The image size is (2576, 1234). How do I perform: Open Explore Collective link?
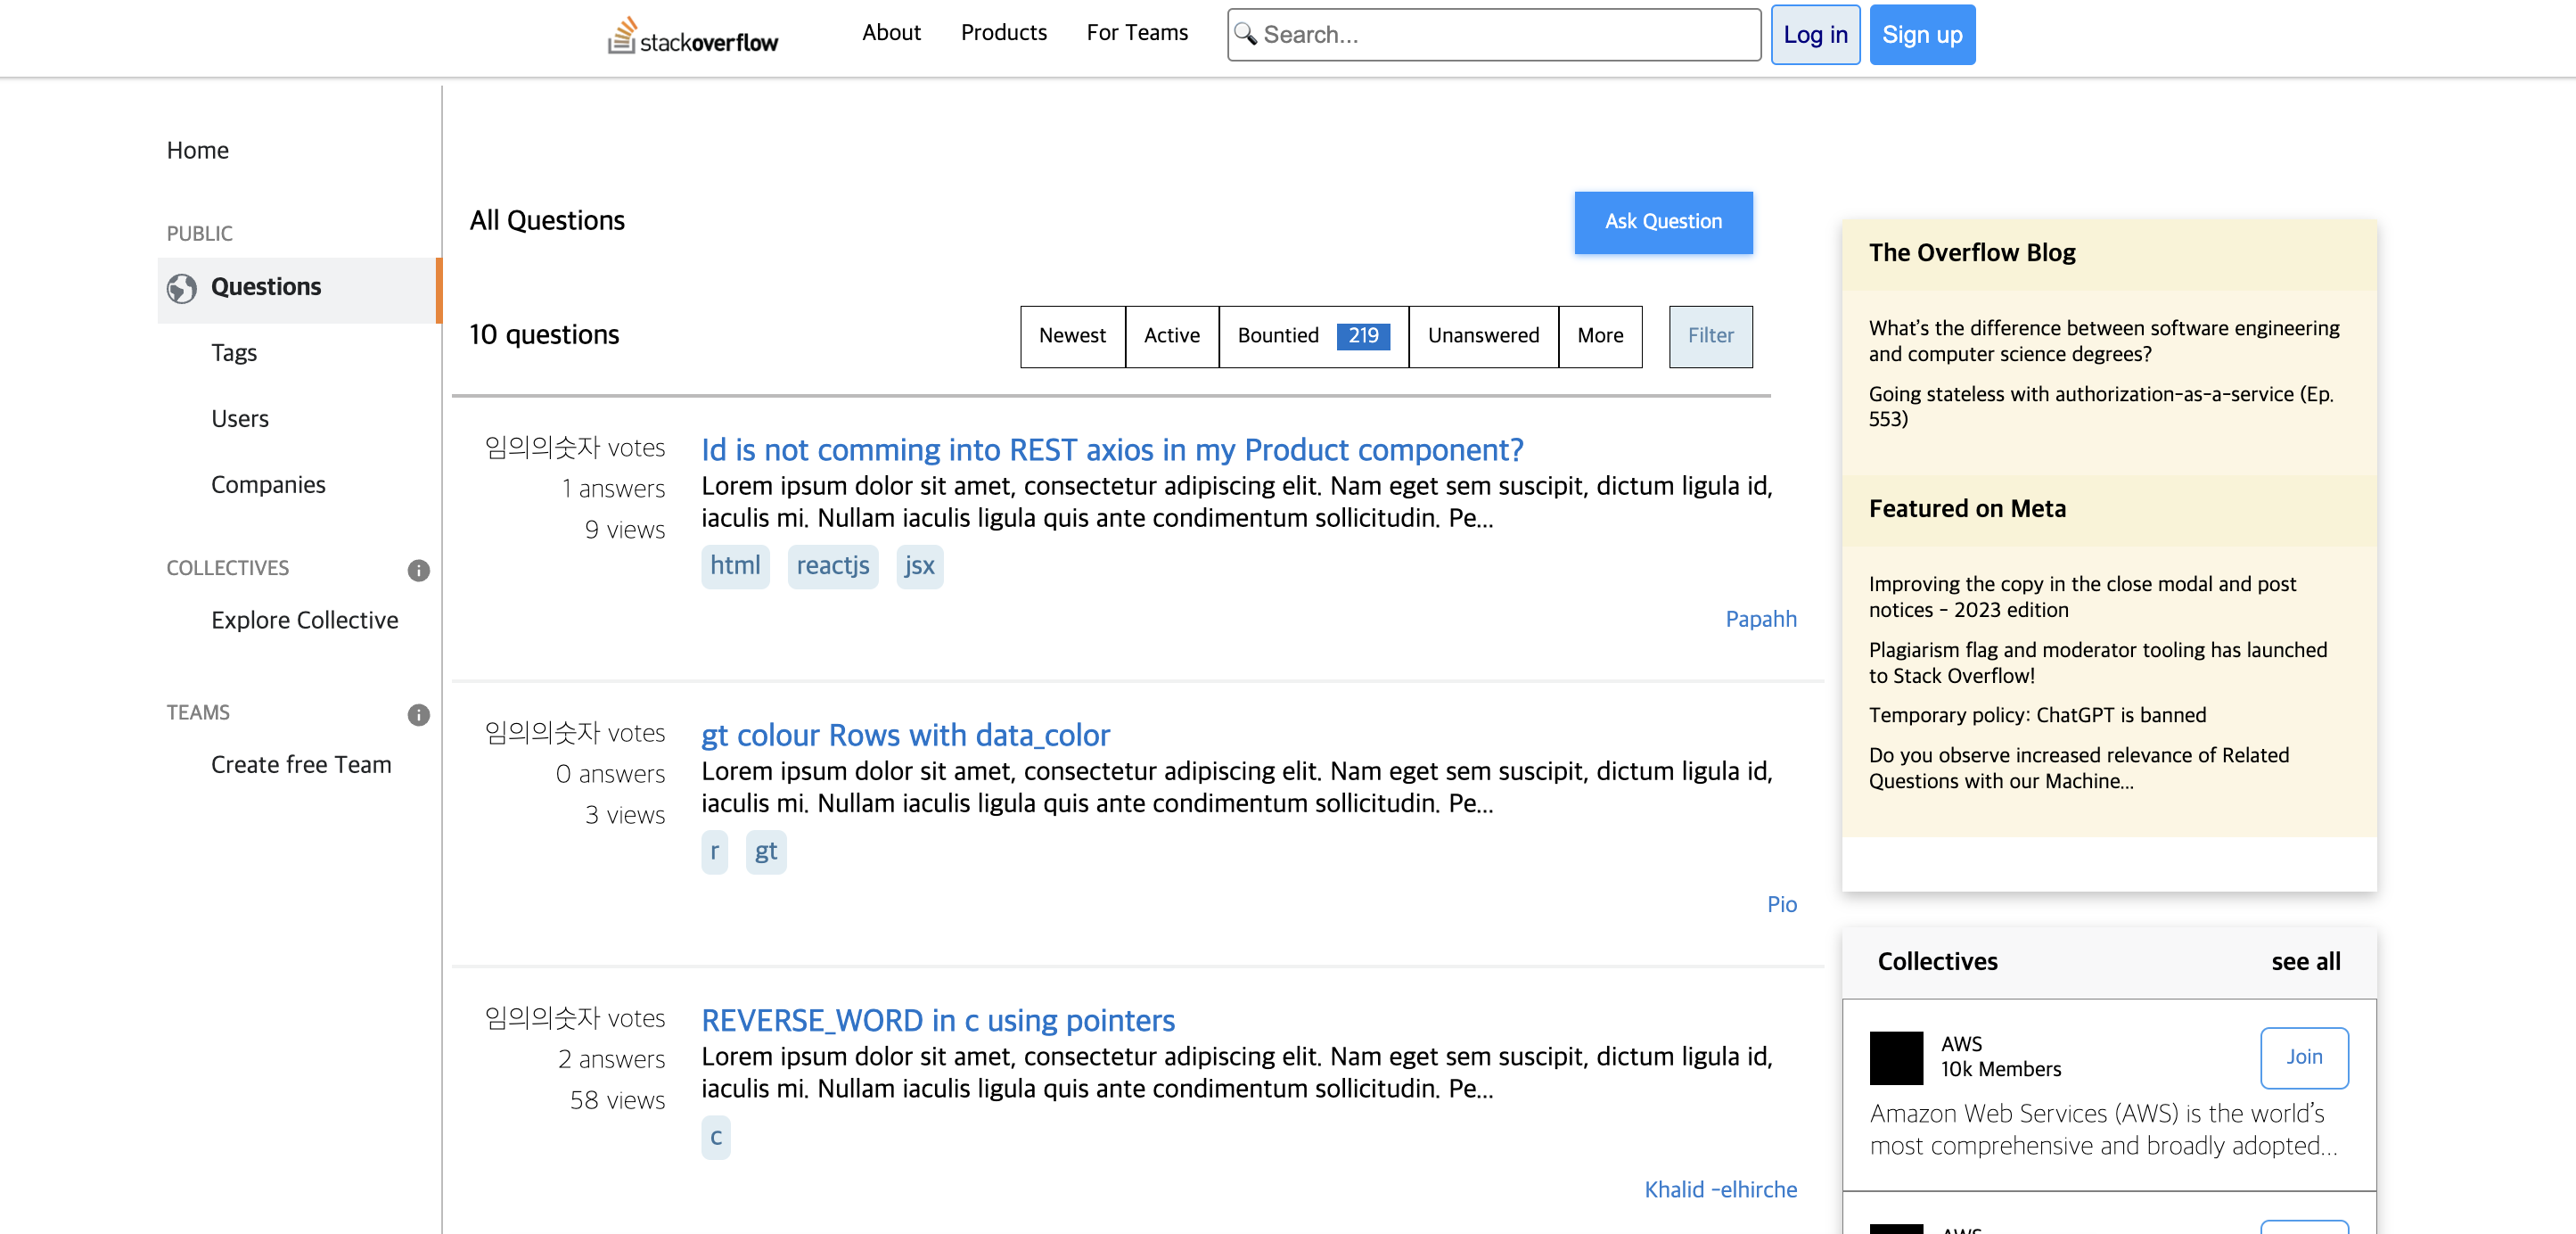[304, 620]
